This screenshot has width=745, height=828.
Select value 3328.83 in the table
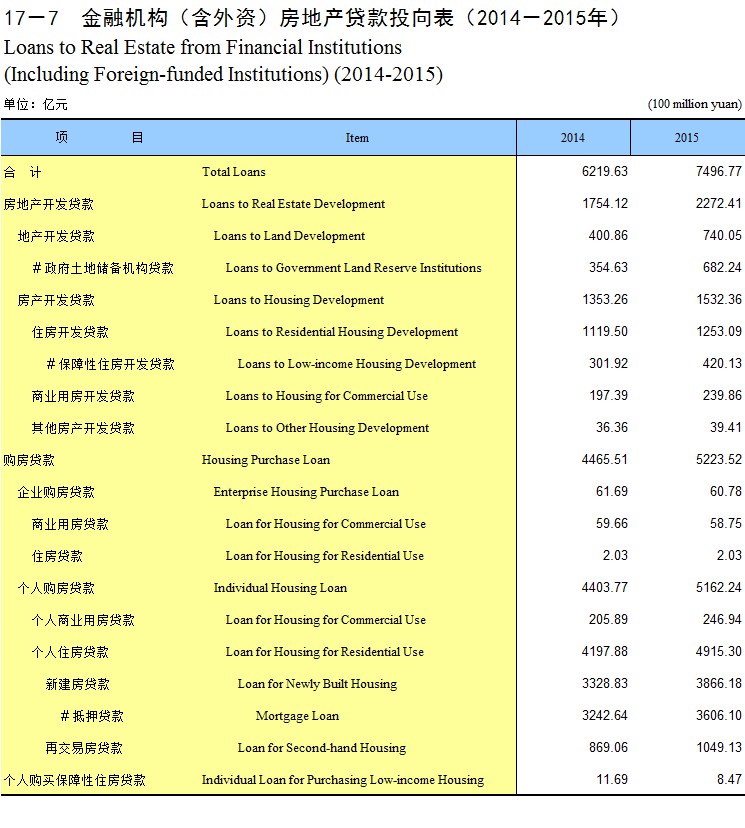[x=605, y=683]
